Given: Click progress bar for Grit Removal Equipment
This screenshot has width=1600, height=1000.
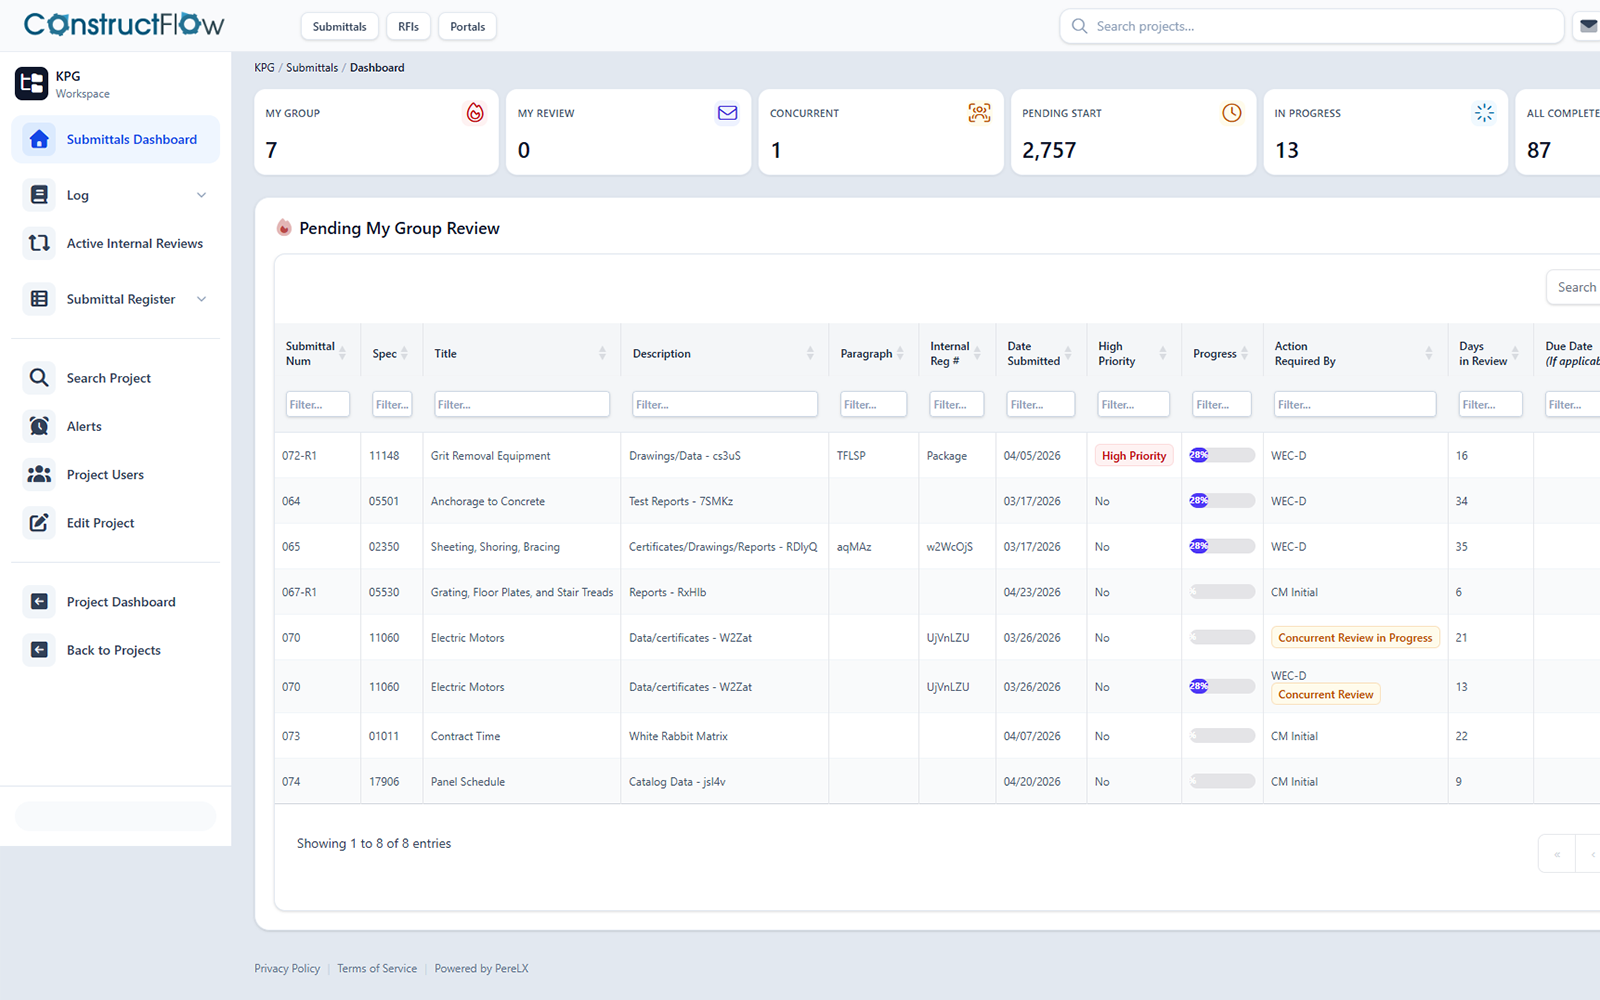Looking at the screenshot, I should [x=1222, y=455].
